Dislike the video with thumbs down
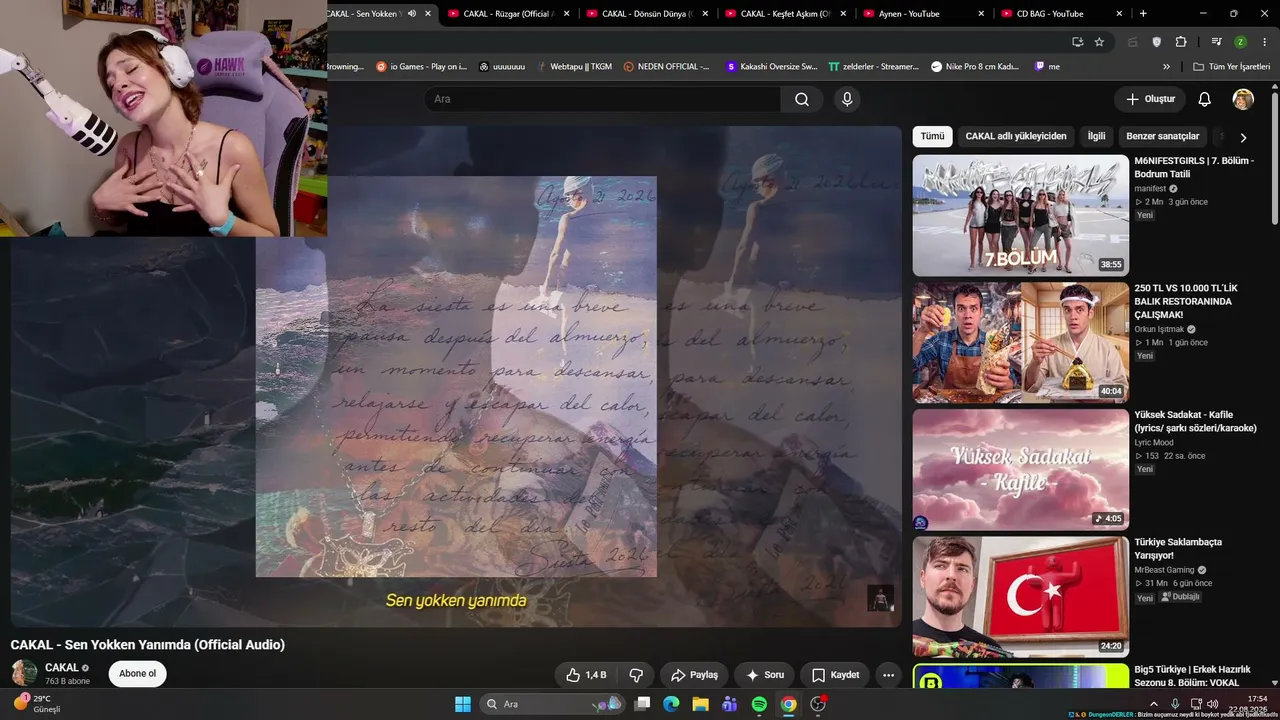 point(636,675)
